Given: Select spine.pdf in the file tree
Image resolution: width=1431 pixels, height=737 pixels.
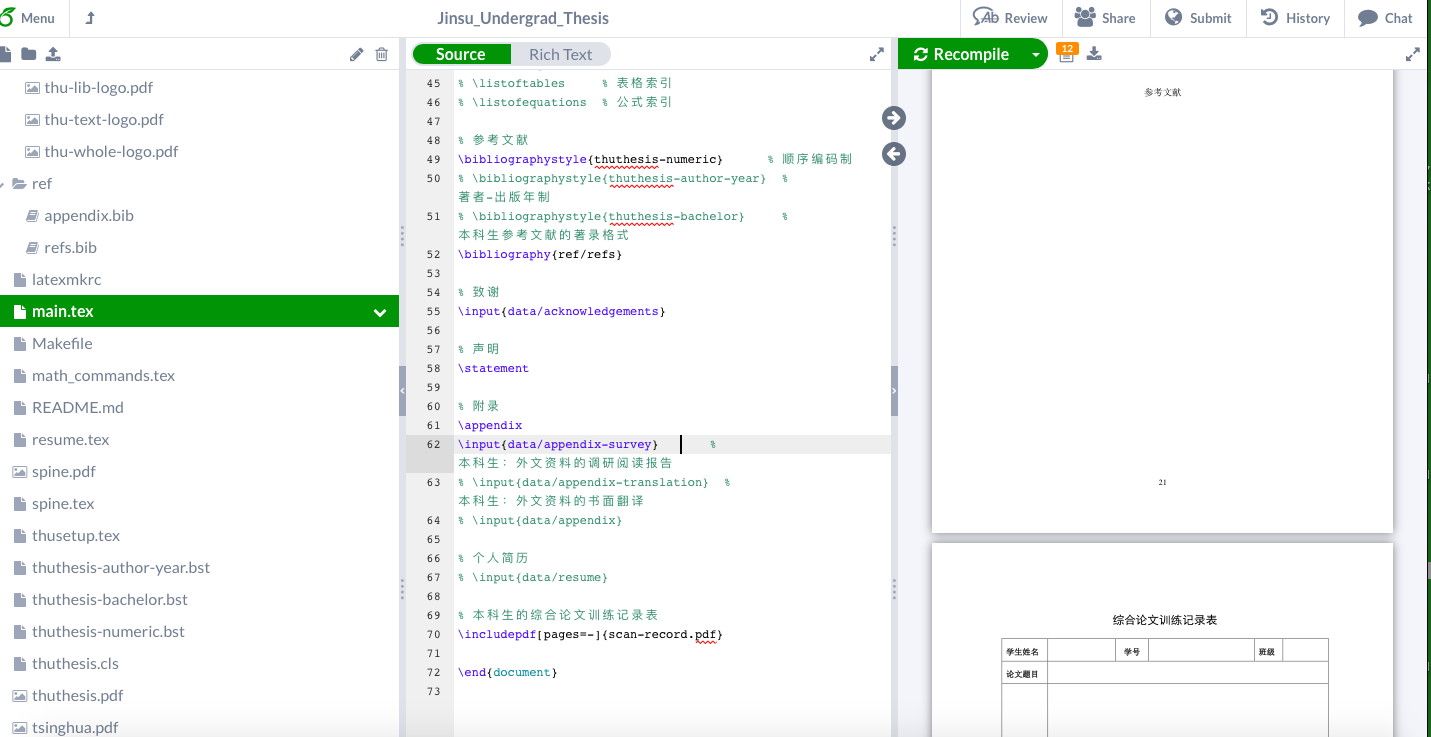Looking at the screenshot, I should [x=63, y=472].
